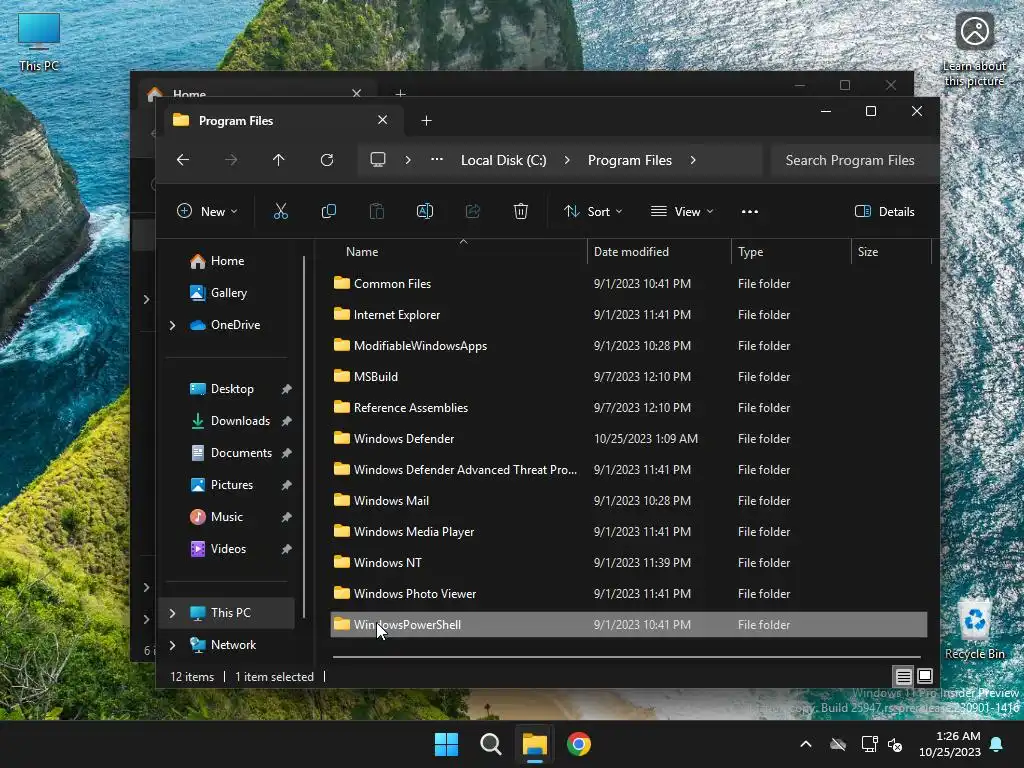Select the Windows Defender folder
The image size is (1024, 768).
[x=630, y=439]
